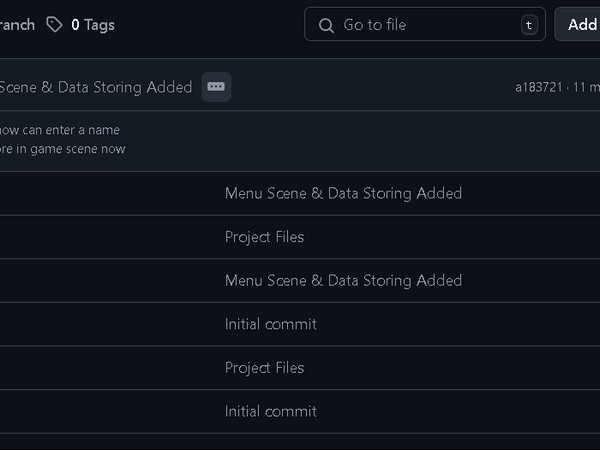The image size is (600, 450).
Task: Click description line ending 'in game scene now'
Action: (x=63, y=149)
